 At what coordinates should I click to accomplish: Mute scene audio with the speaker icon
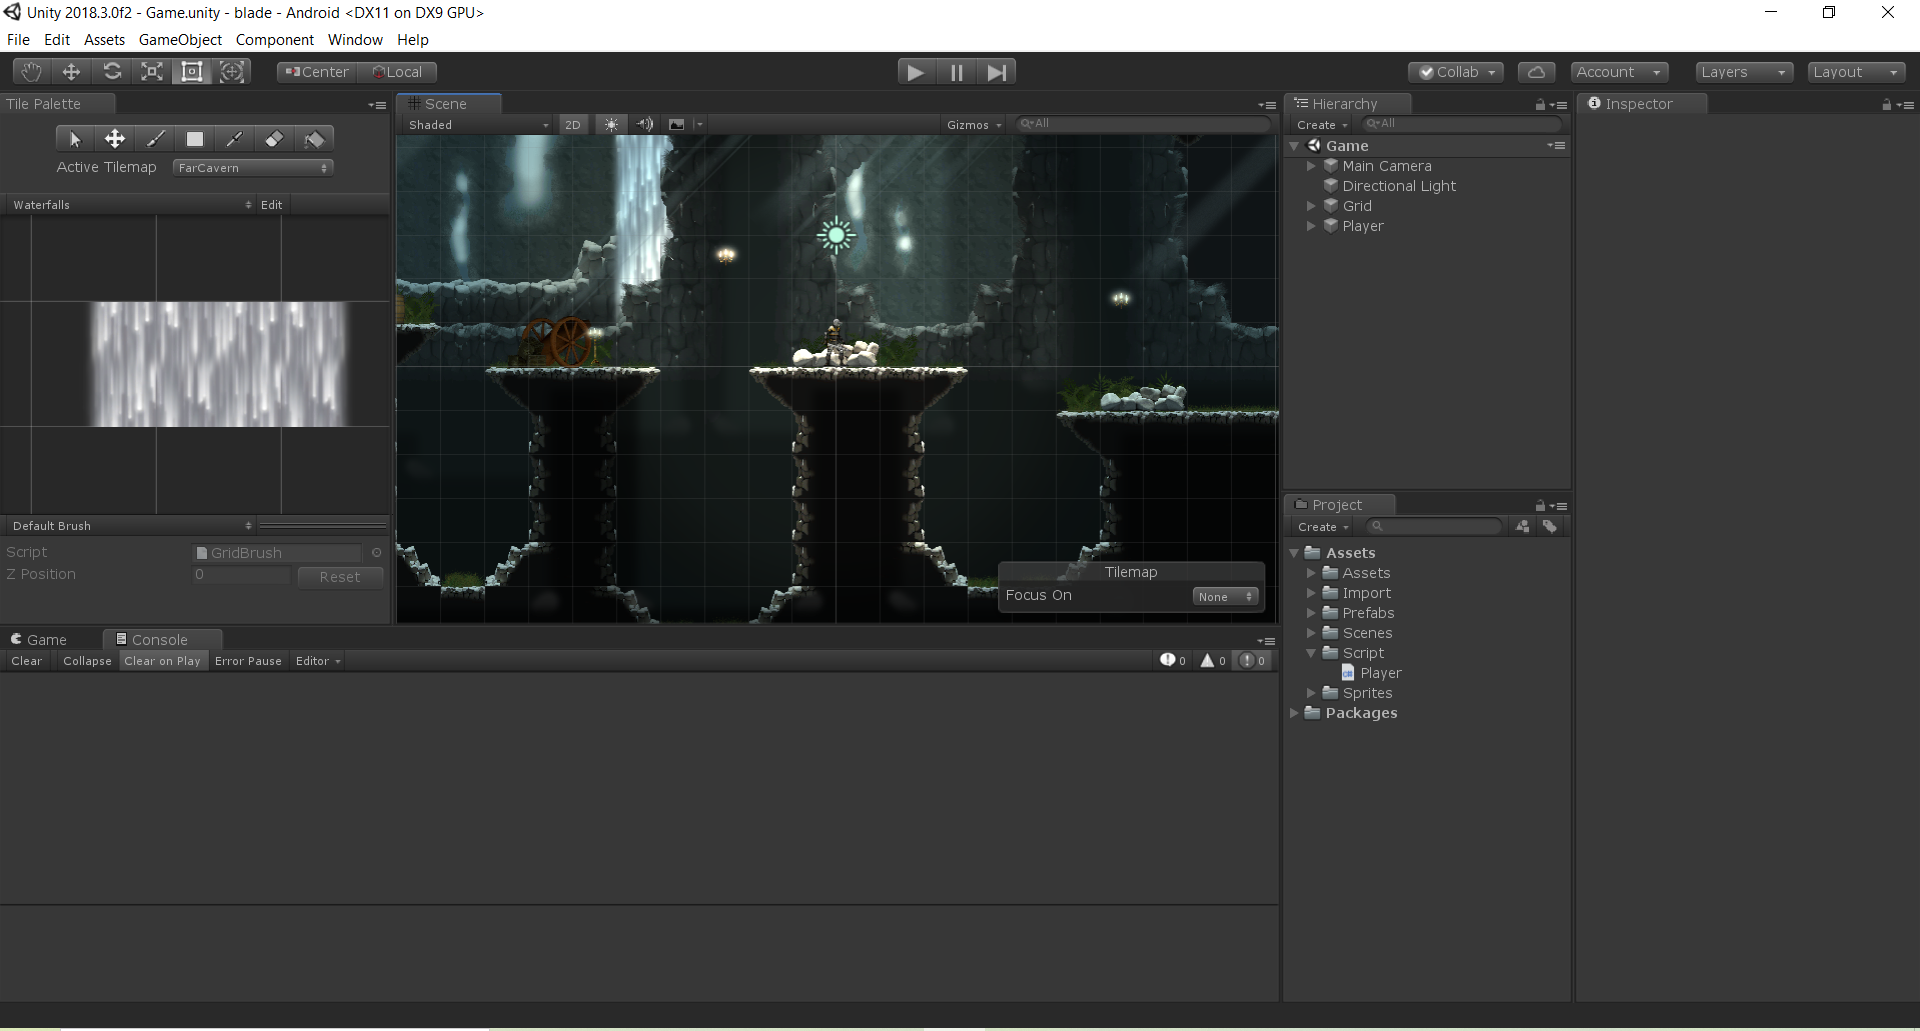[644, 124]
